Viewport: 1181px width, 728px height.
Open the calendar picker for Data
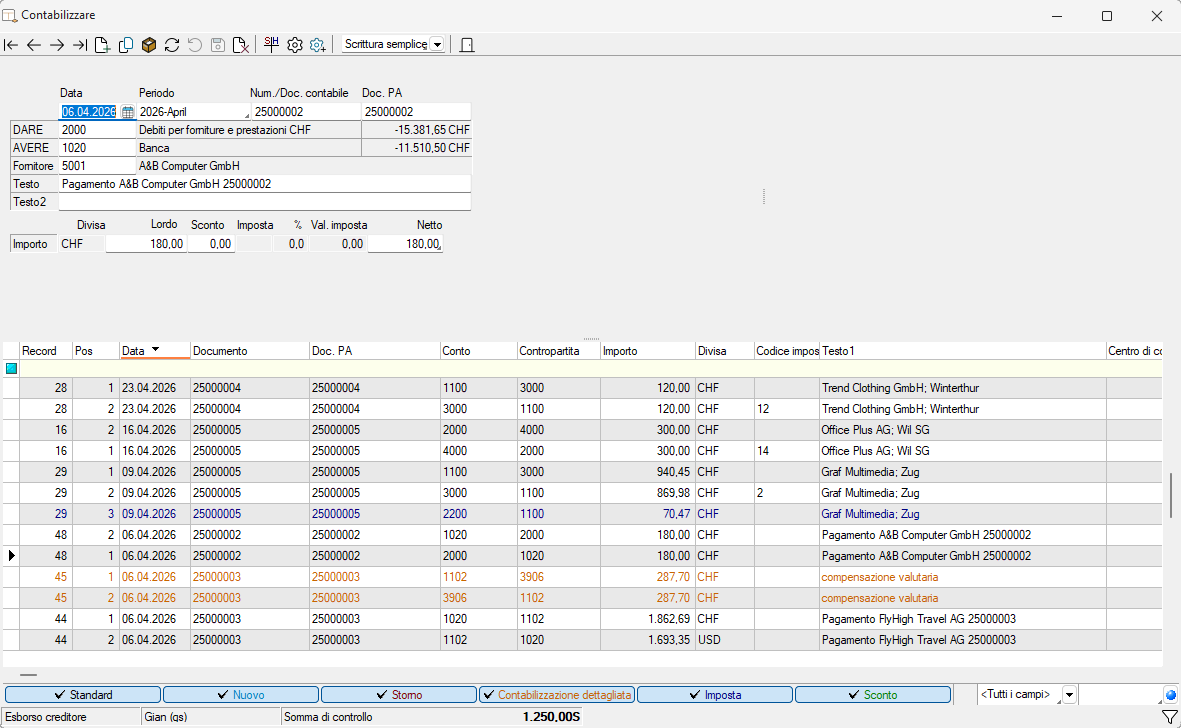(x=127, y=112)
